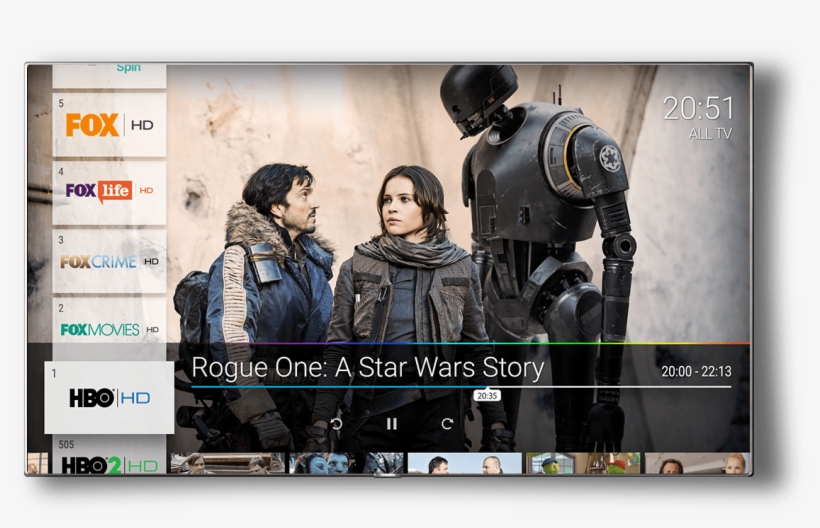Click the 20:51 clock display

698,109
